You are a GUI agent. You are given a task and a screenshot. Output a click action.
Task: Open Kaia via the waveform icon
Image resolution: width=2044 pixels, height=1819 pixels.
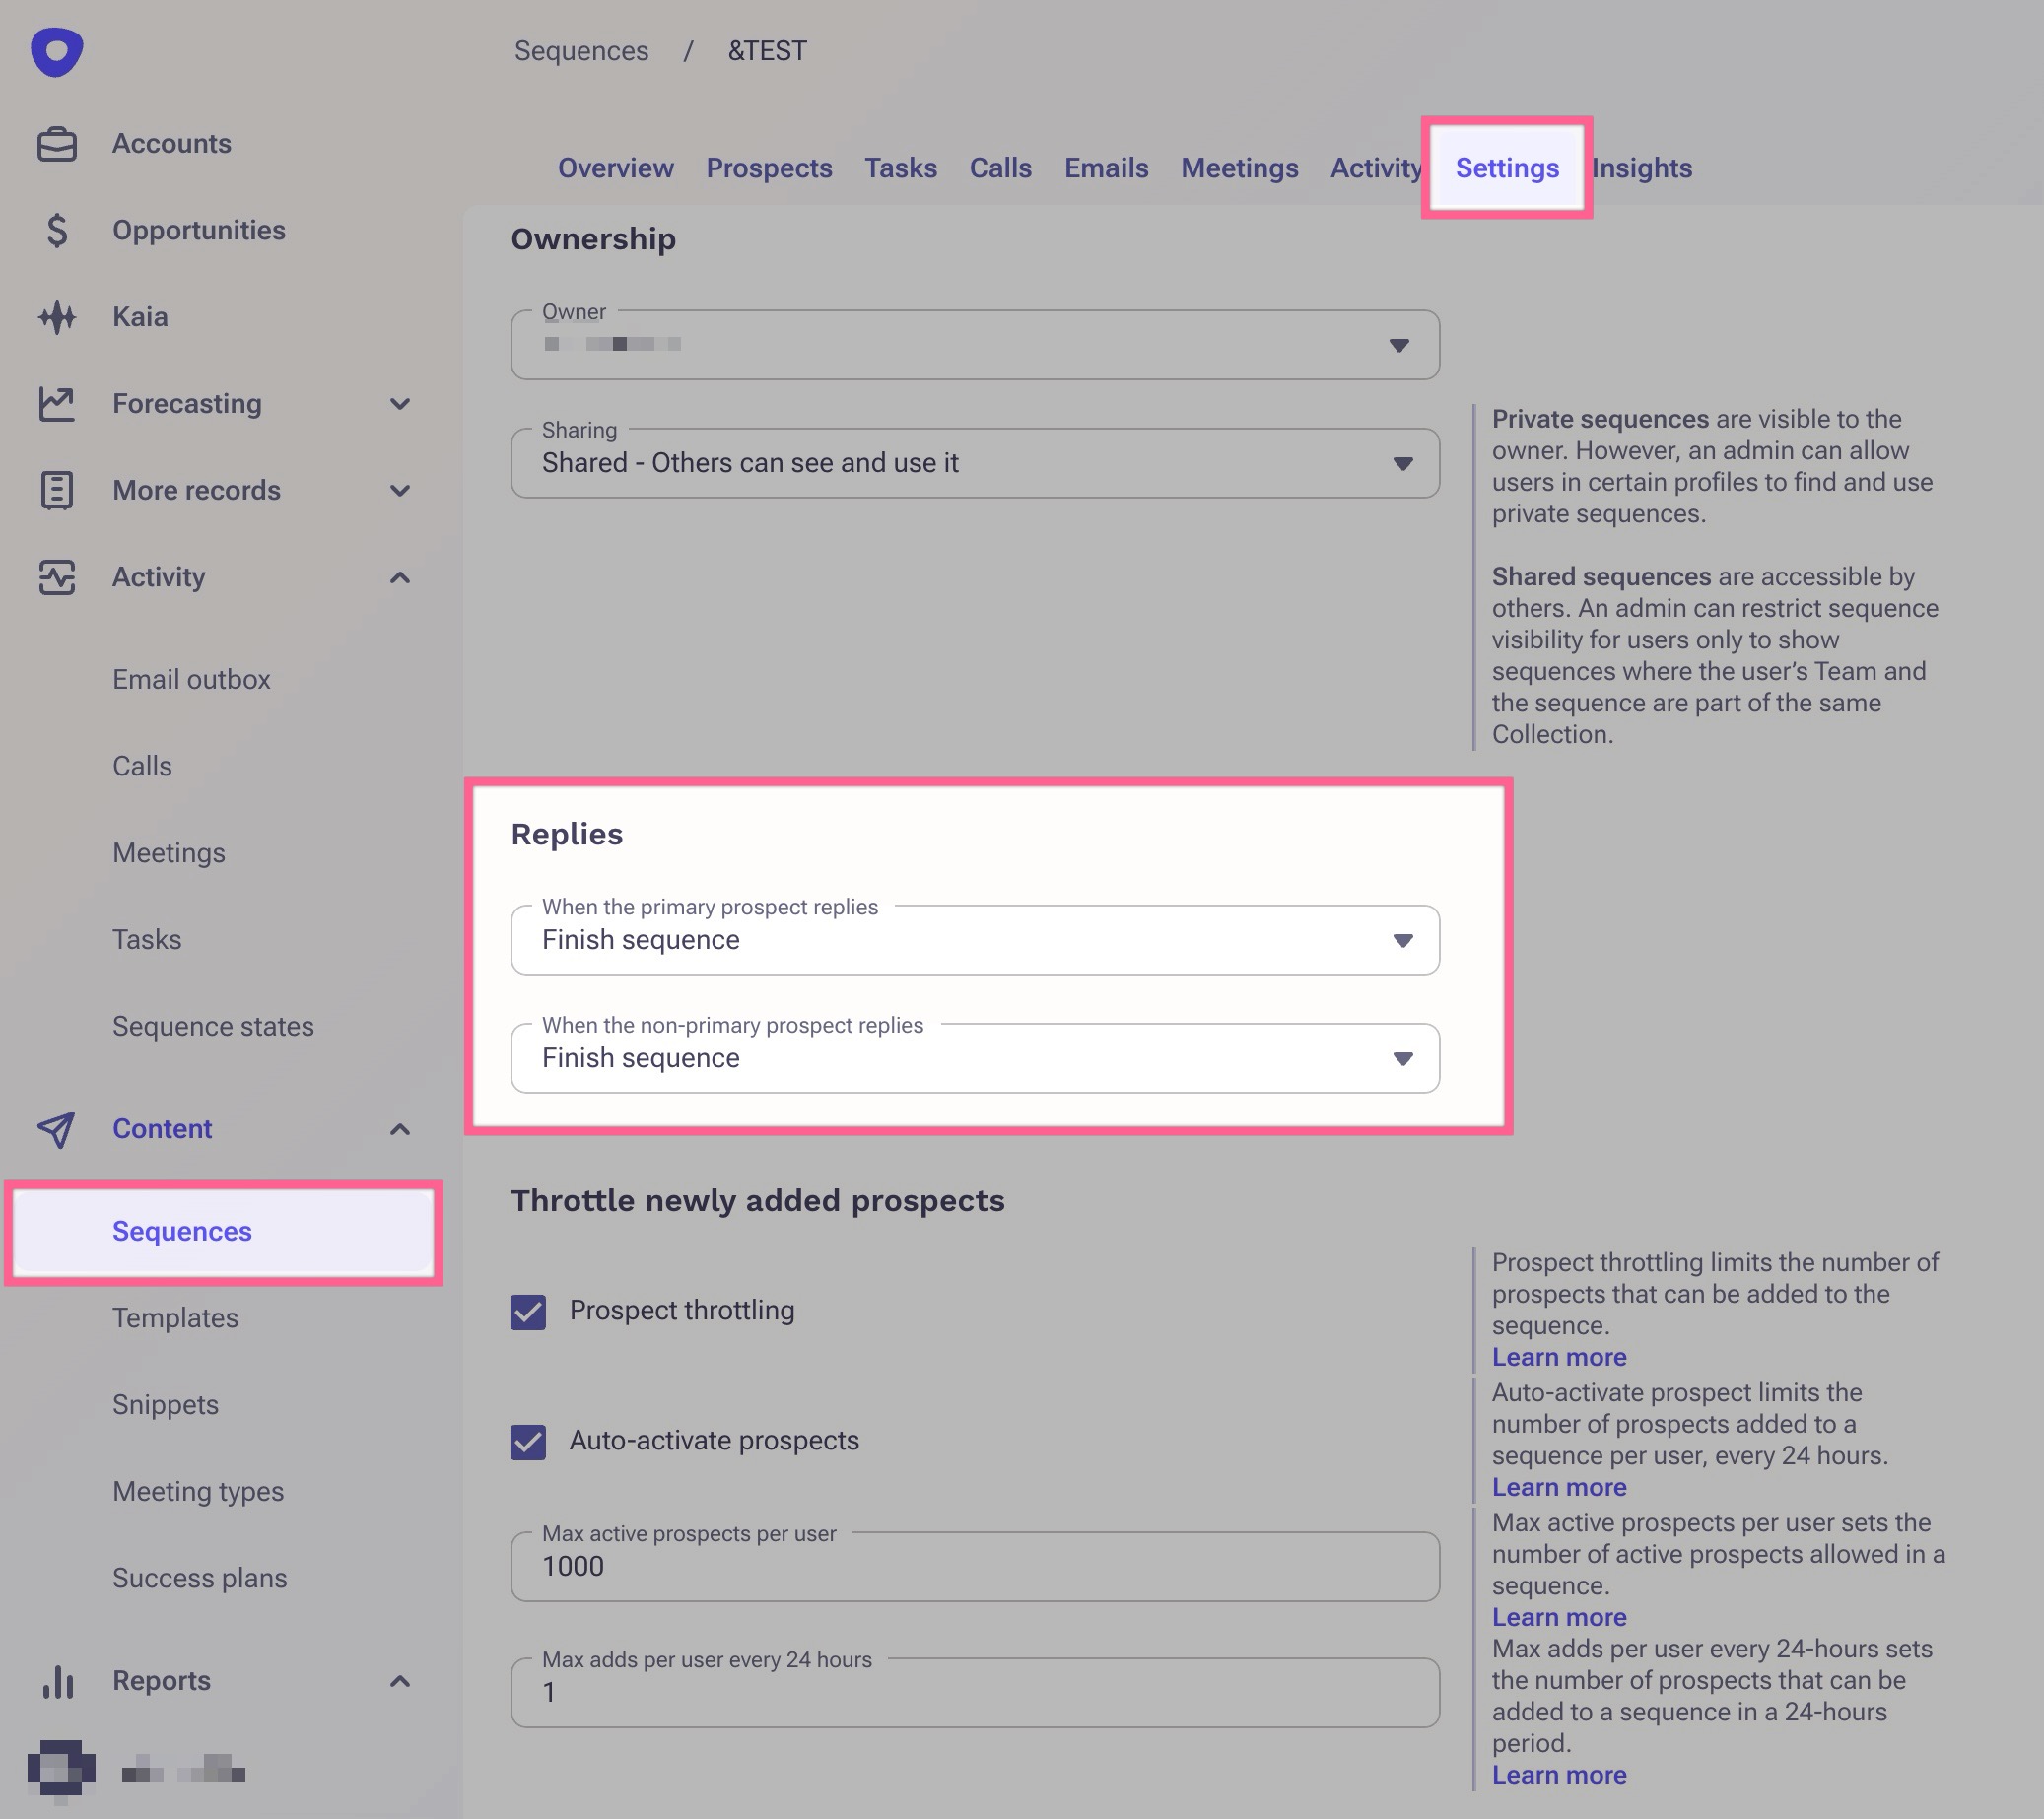click(x=56, y=317)
